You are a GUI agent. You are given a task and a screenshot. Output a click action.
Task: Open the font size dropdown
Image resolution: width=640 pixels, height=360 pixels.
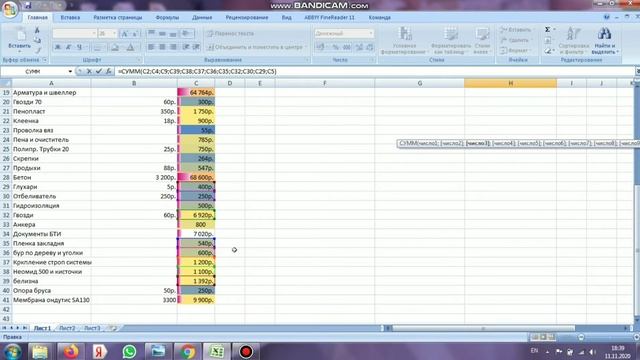114,33
